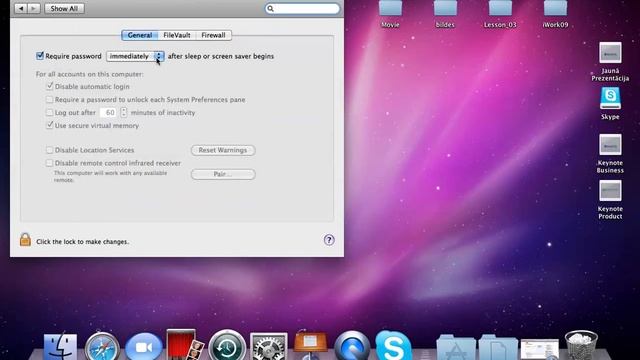640x360 pixels.
Task: Open Finder from the Dock
Action: point(60,347)
